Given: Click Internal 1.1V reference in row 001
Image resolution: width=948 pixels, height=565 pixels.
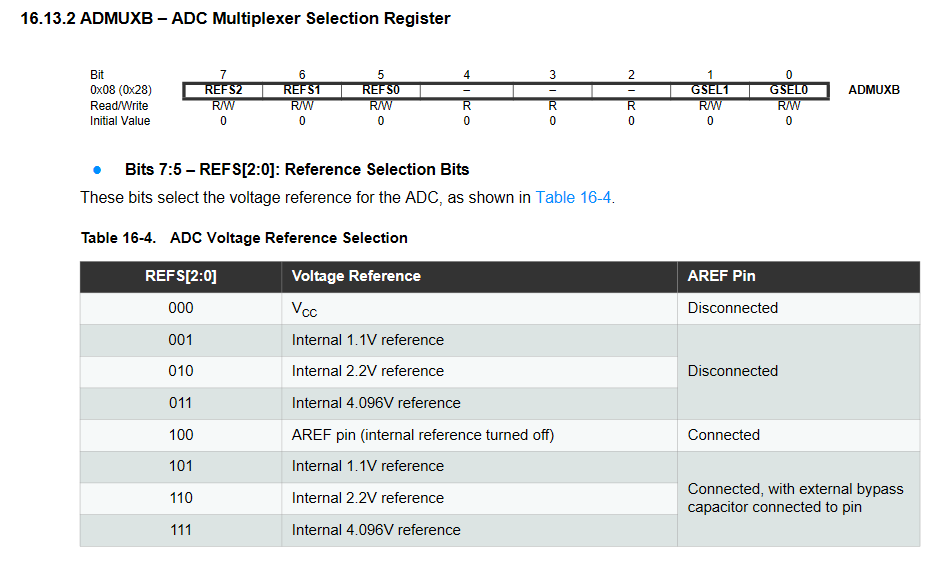Looking at the screenshot, I should tap(368, 340).
